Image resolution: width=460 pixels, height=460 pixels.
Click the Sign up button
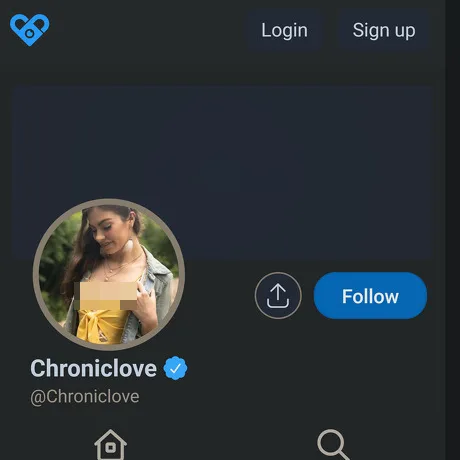tap(384, 30)
